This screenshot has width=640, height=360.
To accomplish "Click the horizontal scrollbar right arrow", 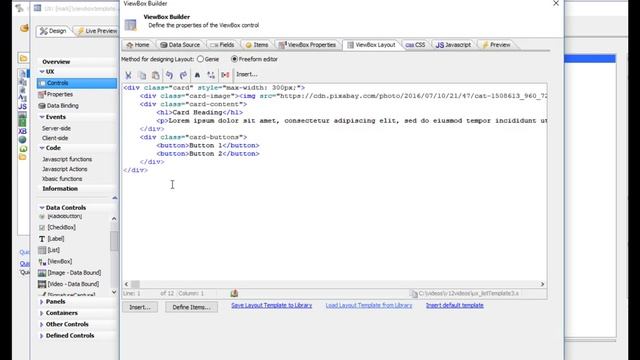I will pyautogui.click(x=542, y=284).
